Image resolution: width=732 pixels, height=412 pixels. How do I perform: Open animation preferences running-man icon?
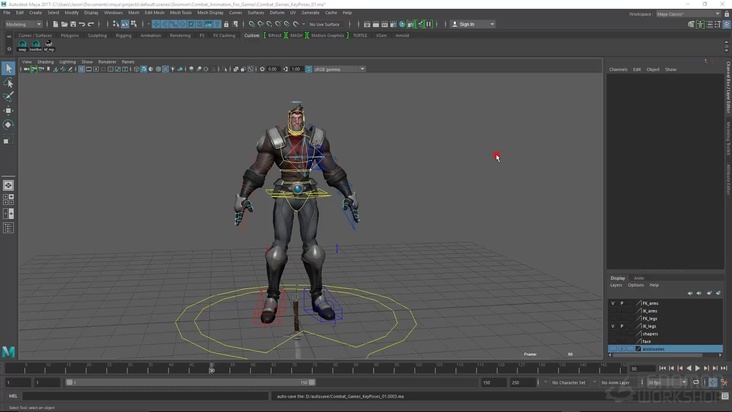[x=725, y=383]
